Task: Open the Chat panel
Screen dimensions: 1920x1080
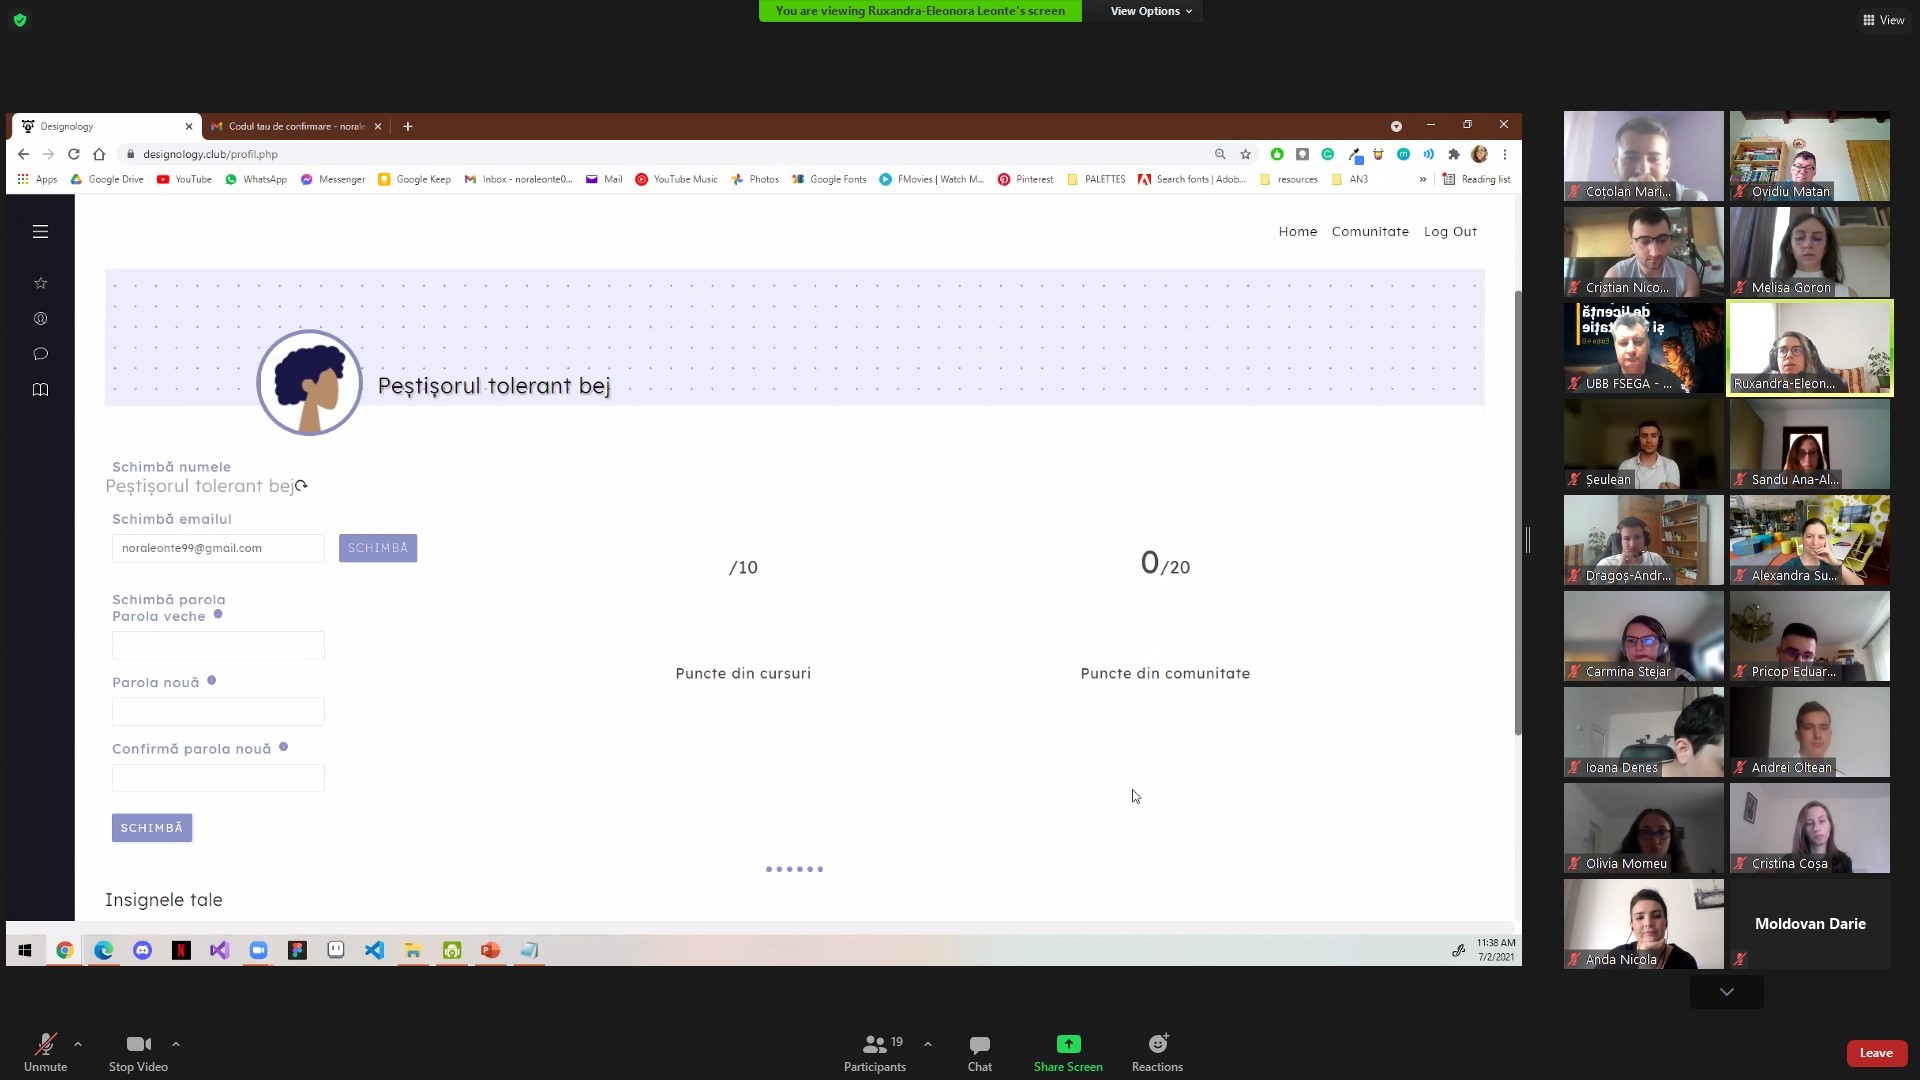Action: (979, 1051)
